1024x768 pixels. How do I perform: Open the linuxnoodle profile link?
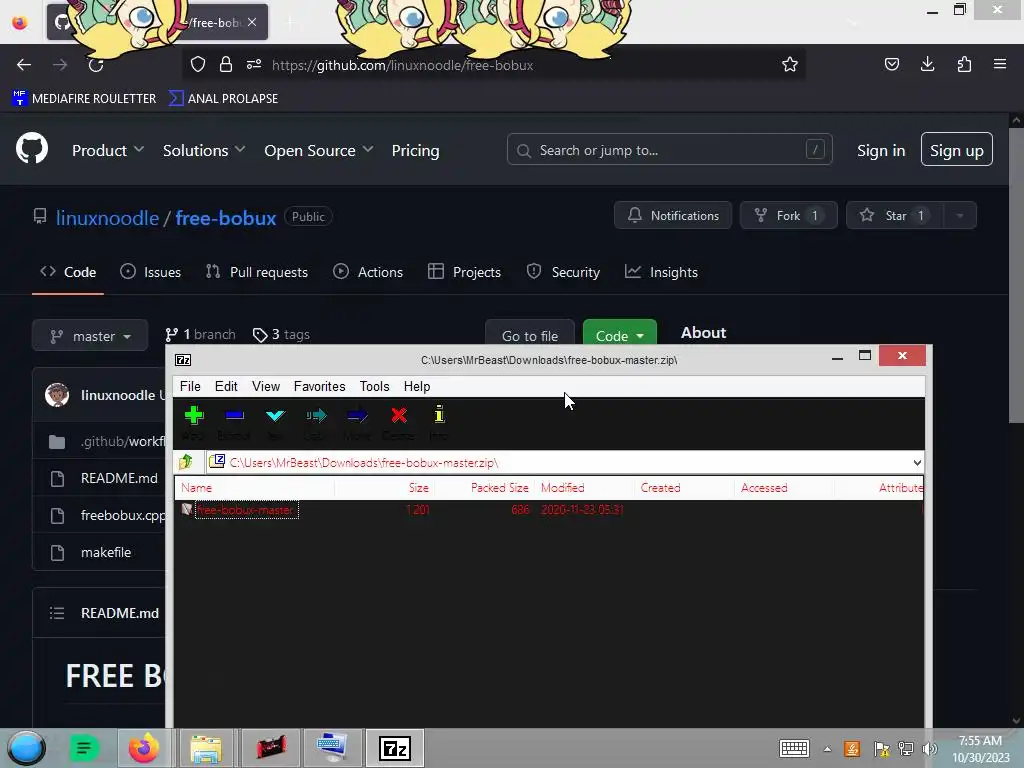[107, 217]
